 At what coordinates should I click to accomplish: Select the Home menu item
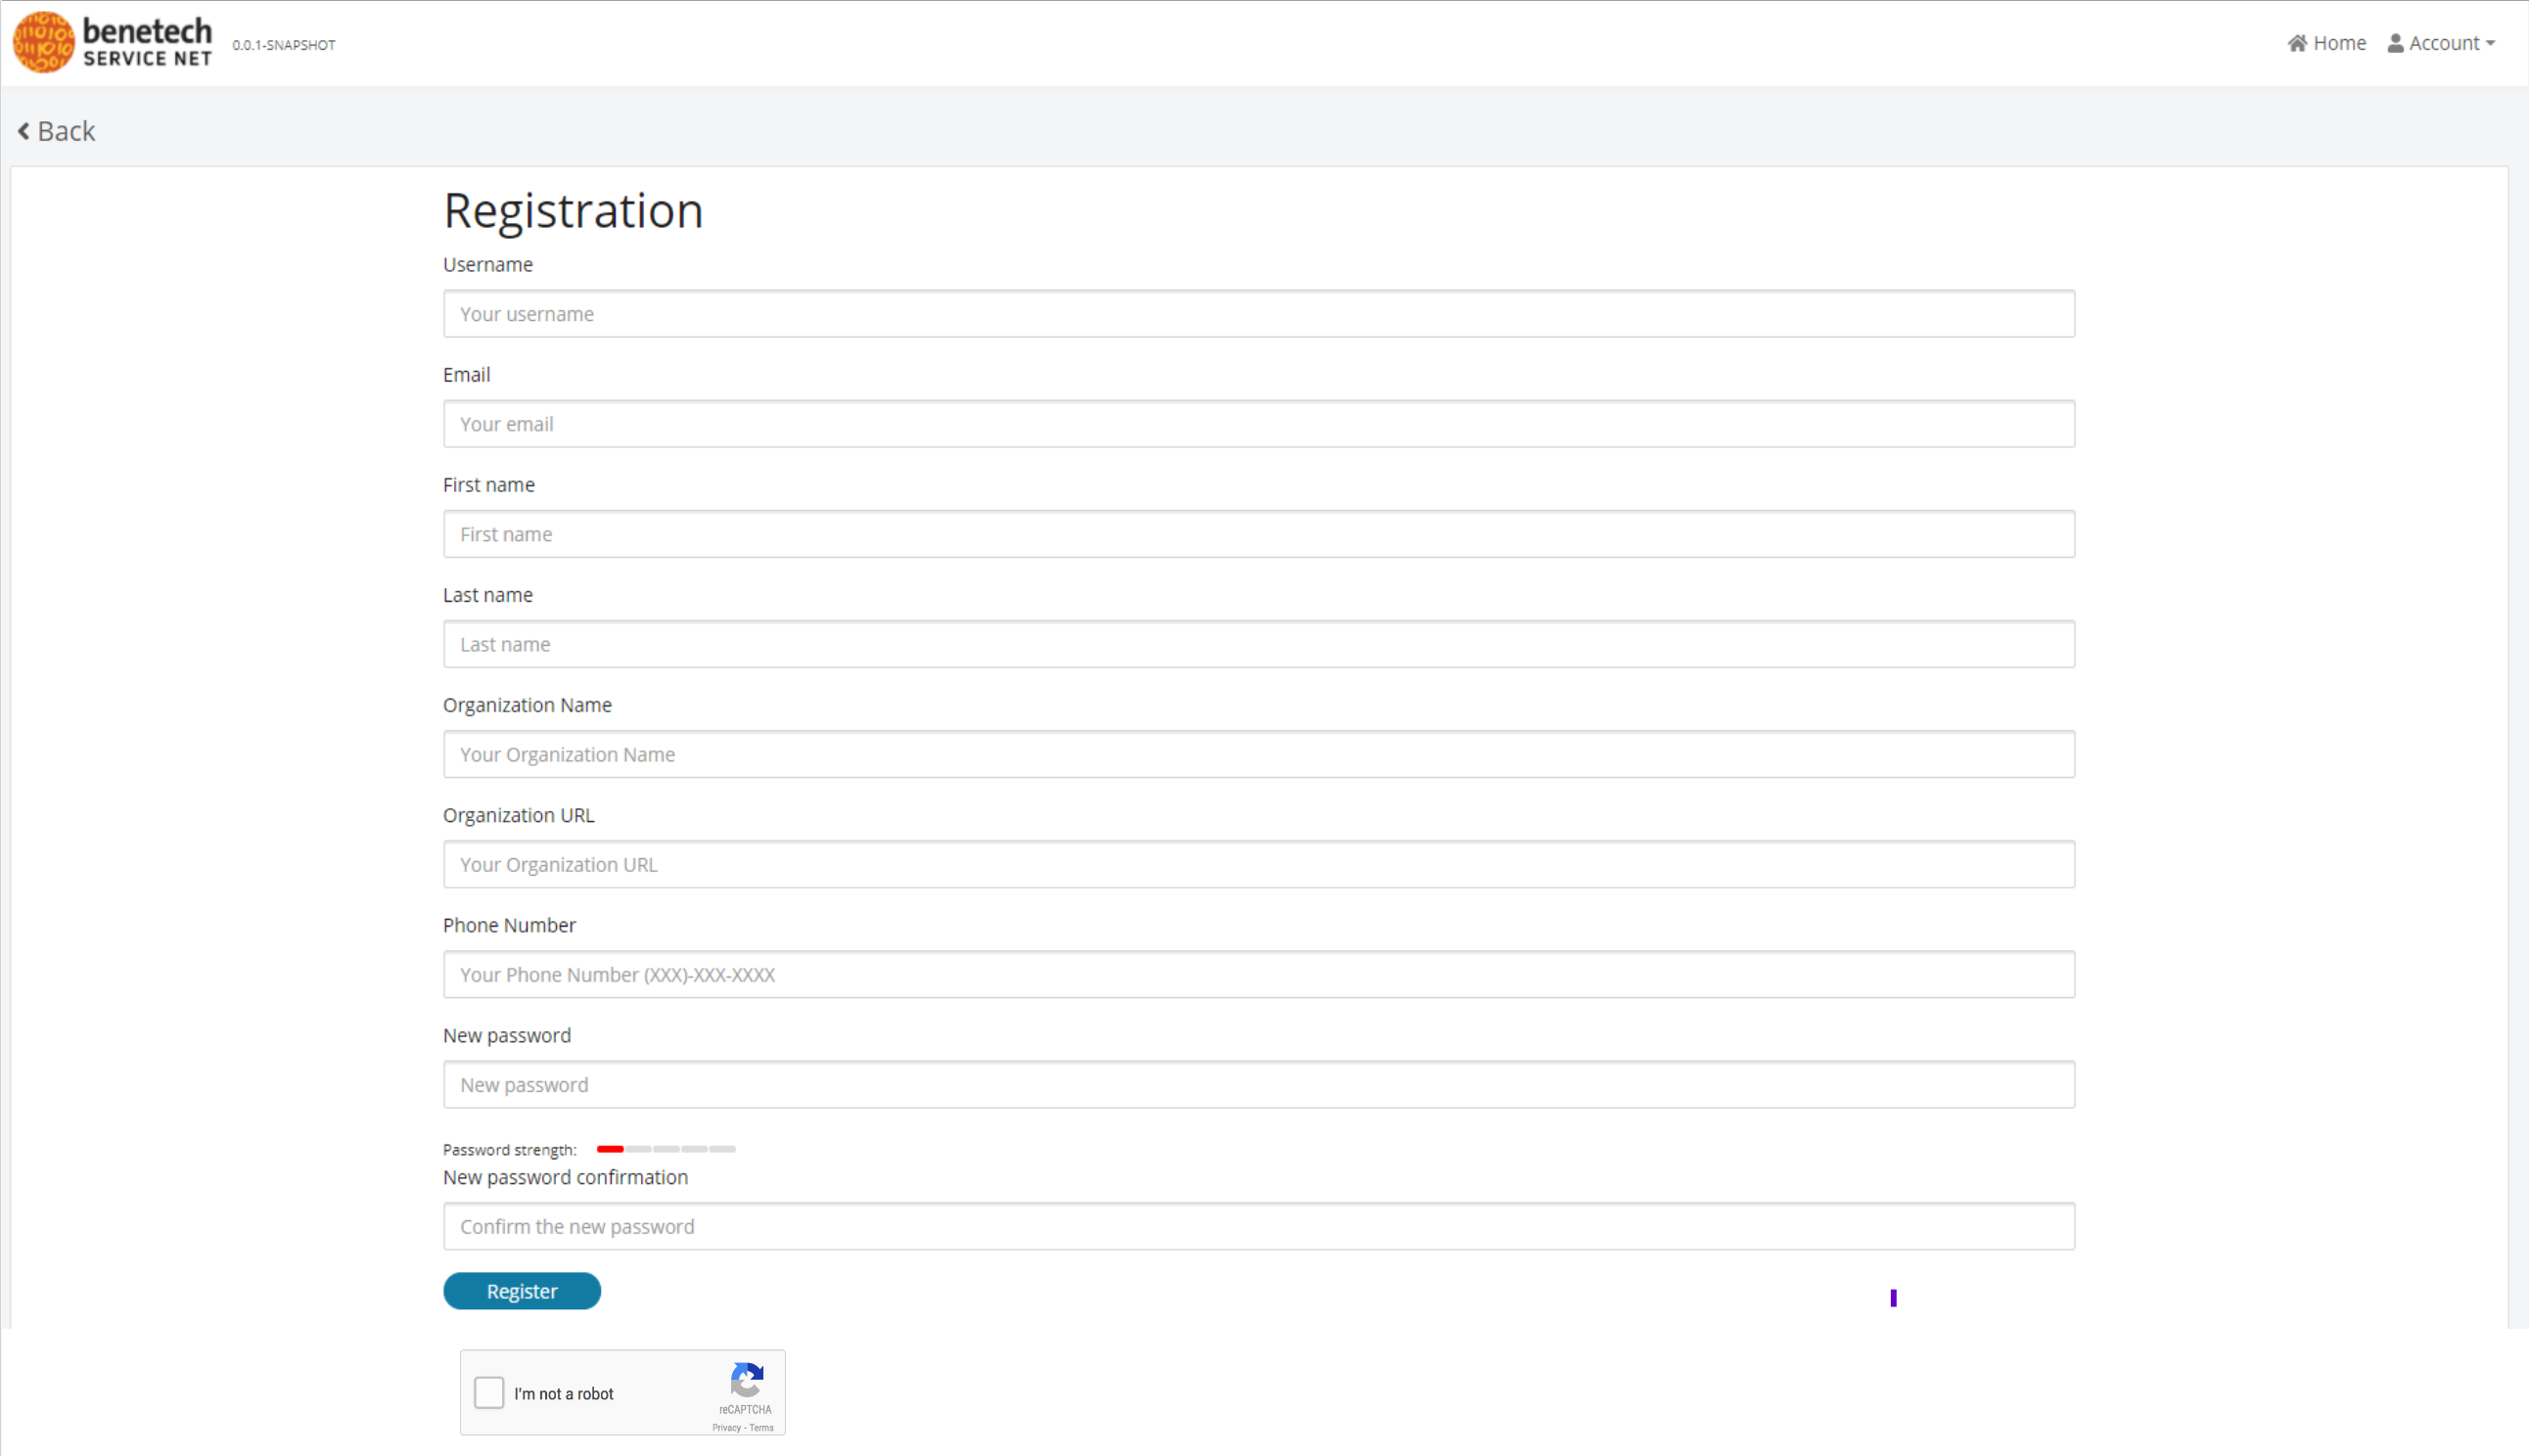click(x=2326, y=42)
